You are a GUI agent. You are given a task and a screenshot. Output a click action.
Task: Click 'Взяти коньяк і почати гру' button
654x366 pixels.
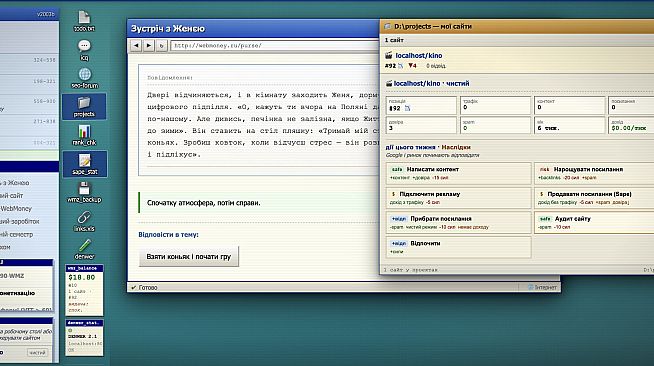pos(189,256)
